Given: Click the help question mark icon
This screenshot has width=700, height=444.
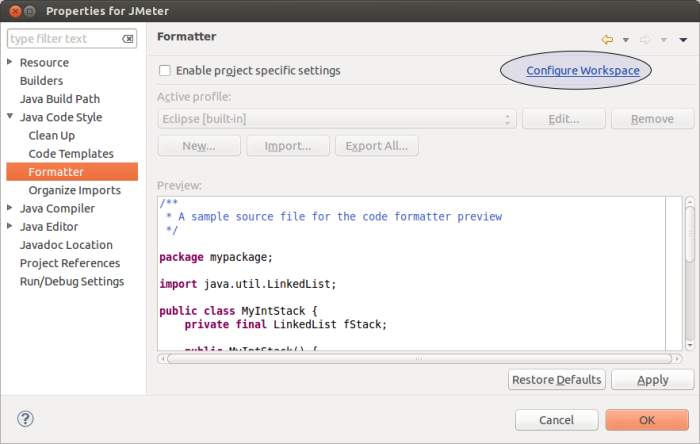Looking at the screenshot, I should [x=26, y=418].
